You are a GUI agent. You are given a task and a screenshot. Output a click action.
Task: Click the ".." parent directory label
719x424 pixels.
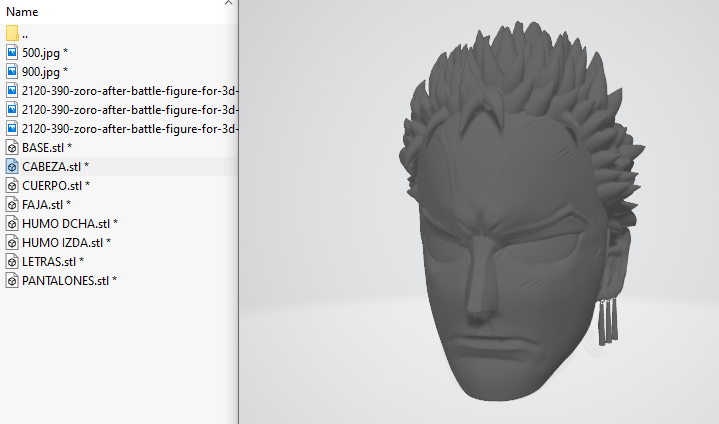tap(25, 36)
